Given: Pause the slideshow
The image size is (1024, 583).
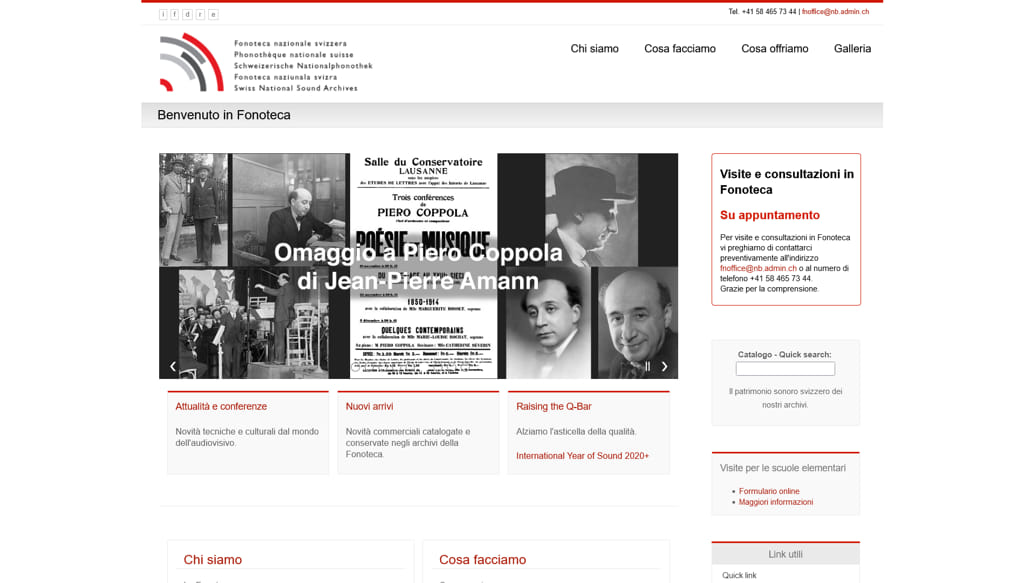Looking at the screenshot, I should click(647, 366).
